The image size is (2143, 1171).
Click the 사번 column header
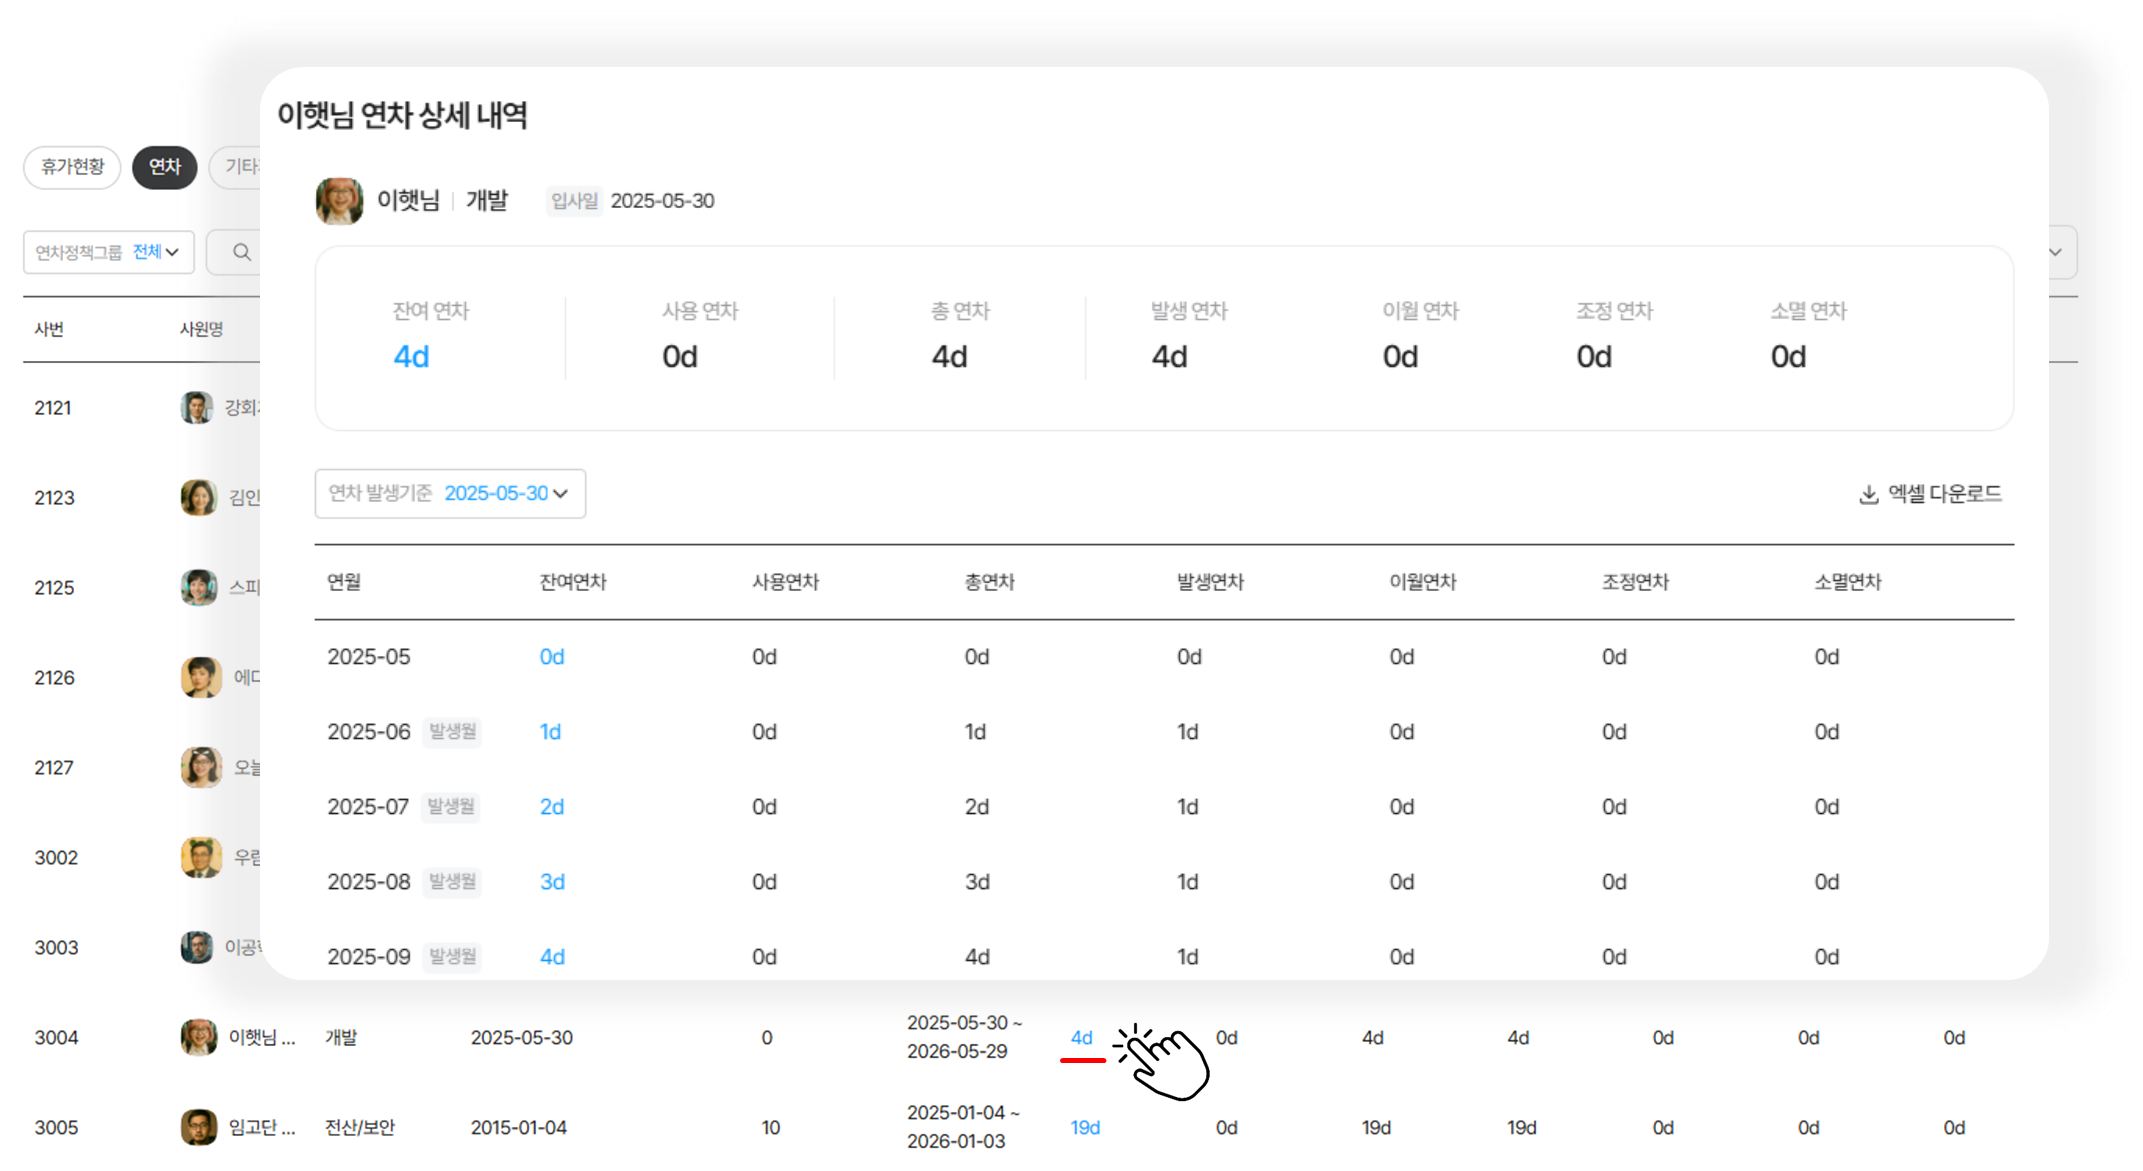[49, 330]
